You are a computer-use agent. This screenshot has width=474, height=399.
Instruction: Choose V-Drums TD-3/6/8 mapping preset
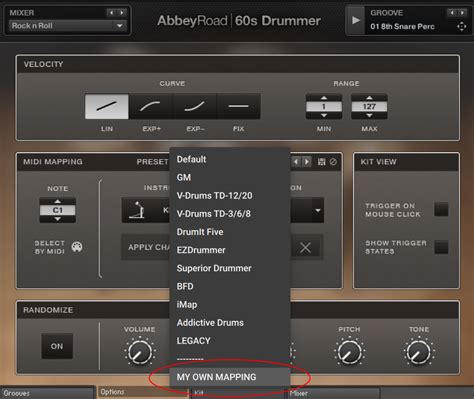coord(230,214)
